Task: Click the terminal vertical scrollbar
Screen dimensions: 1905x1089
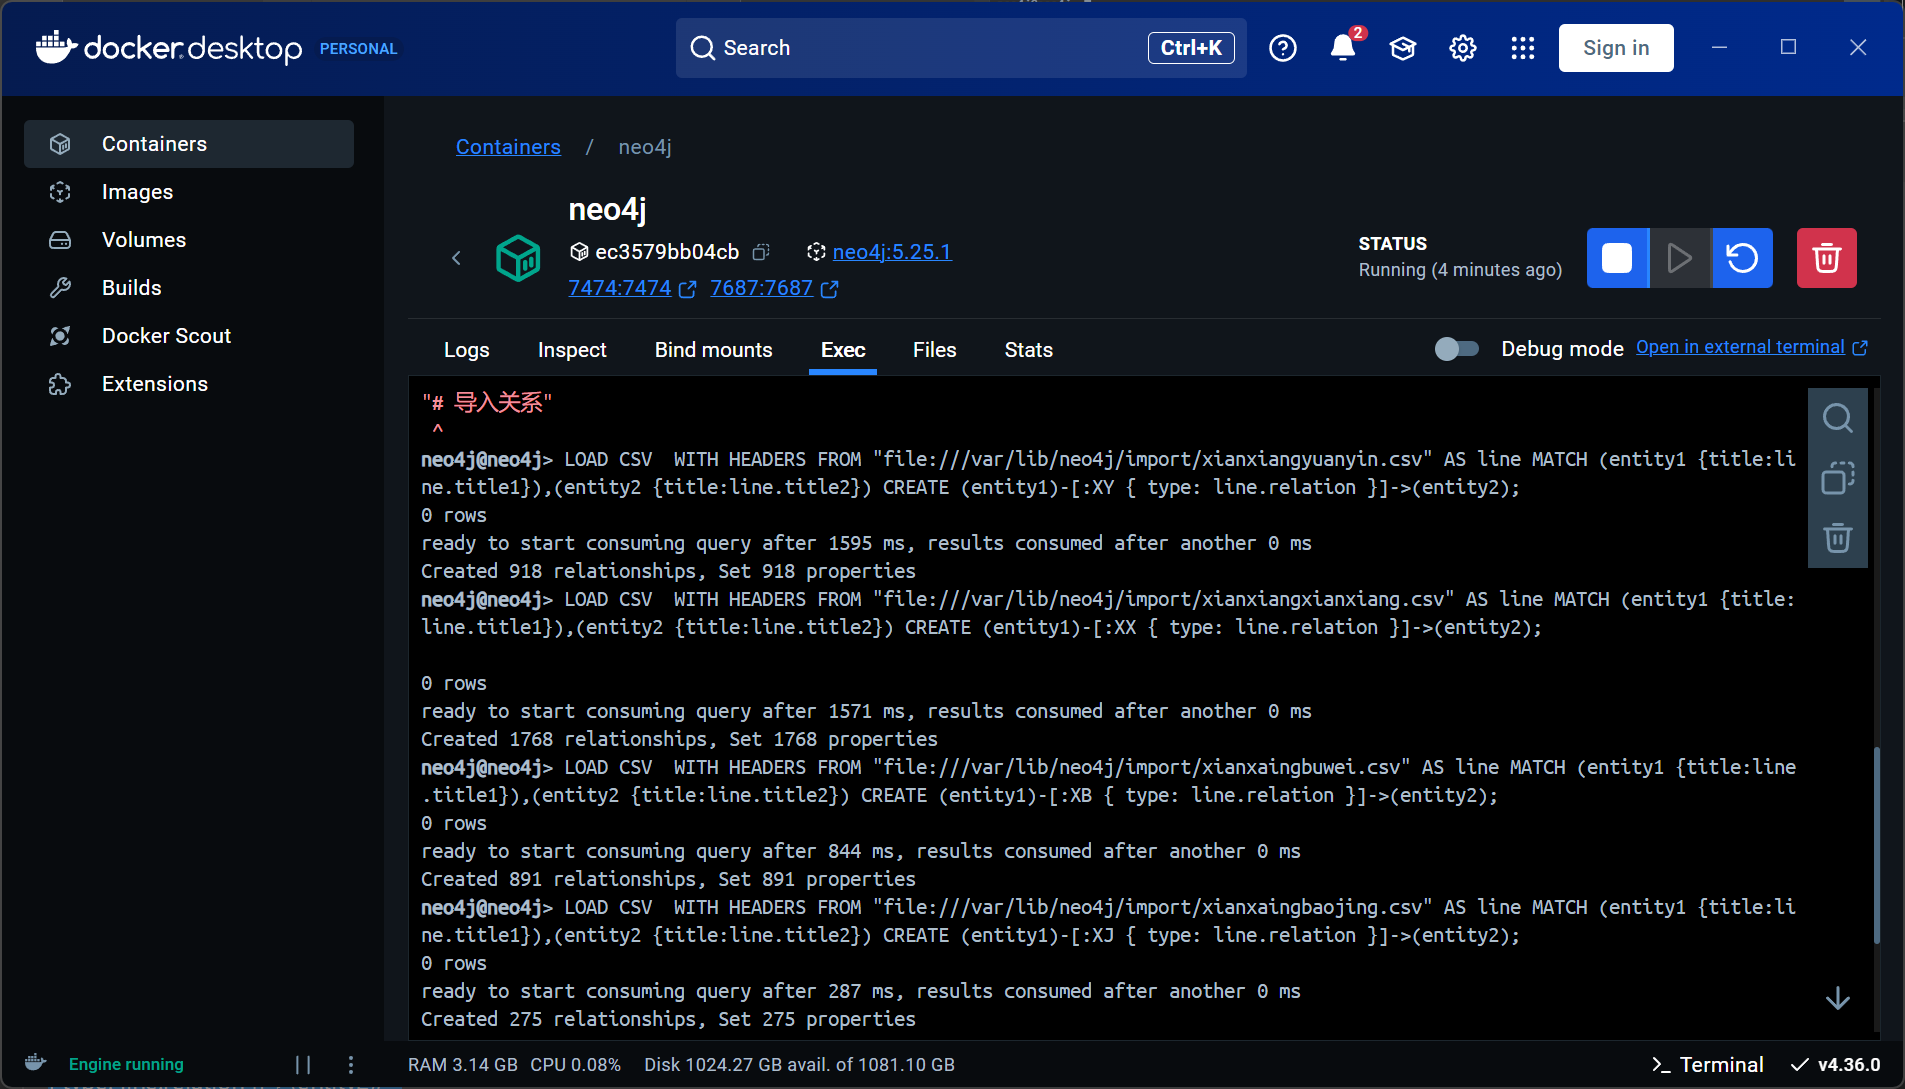Action: [1877, 846]
